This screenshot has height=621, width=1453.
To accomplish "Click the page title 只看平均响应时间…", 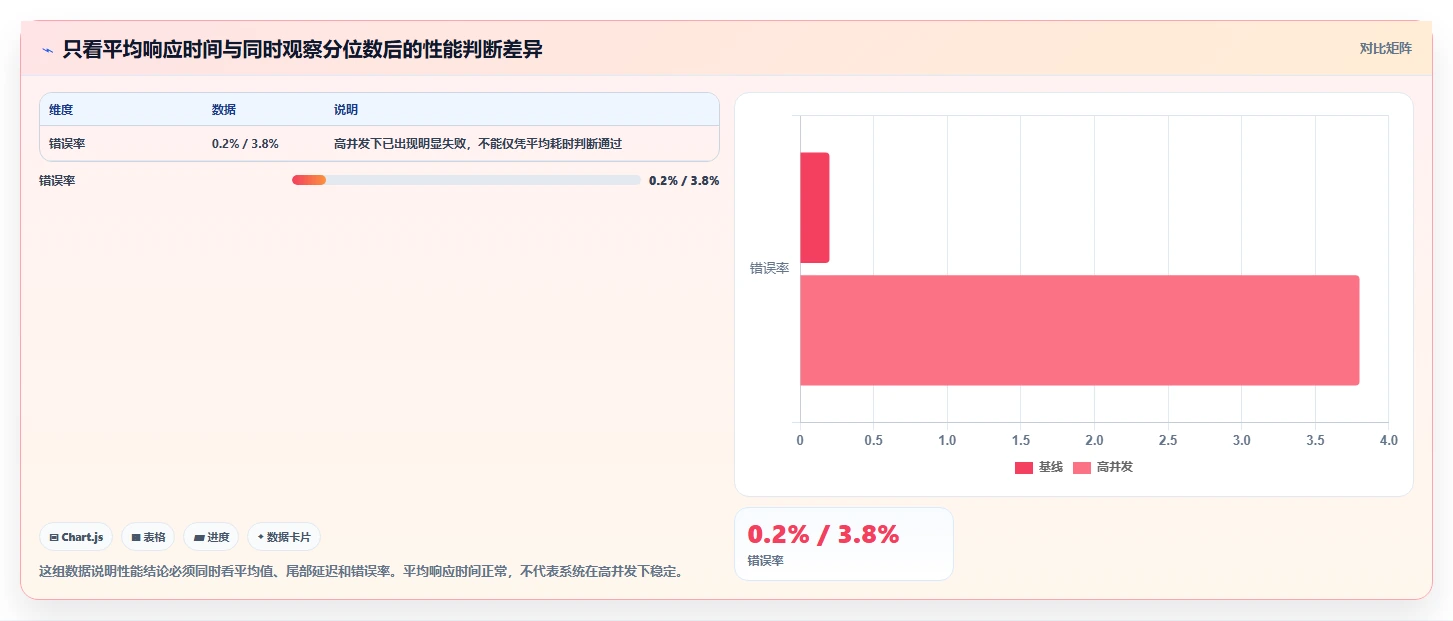I will tap(302, 49).
